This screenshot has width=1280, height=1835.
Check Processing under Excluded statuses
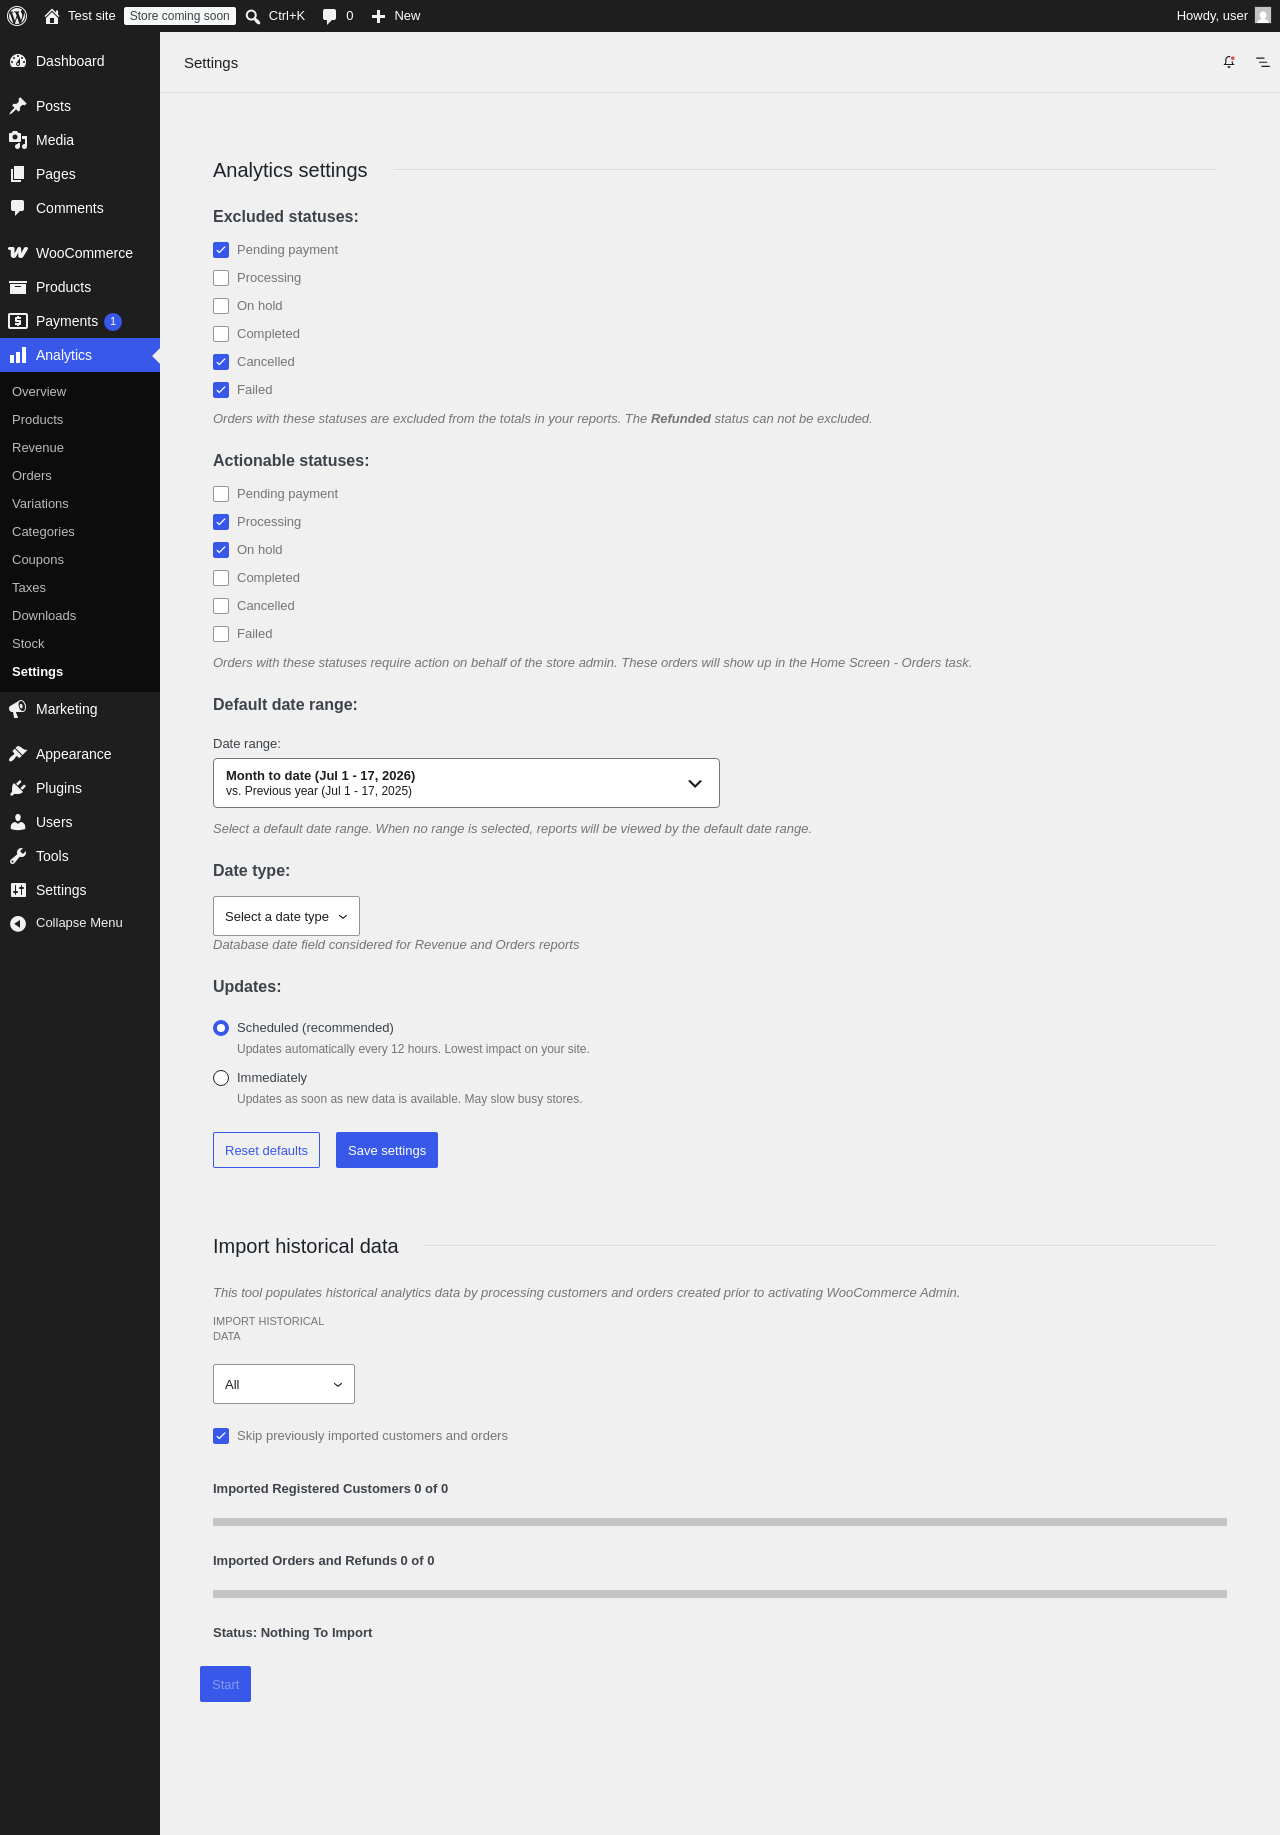tap(221, 278)
